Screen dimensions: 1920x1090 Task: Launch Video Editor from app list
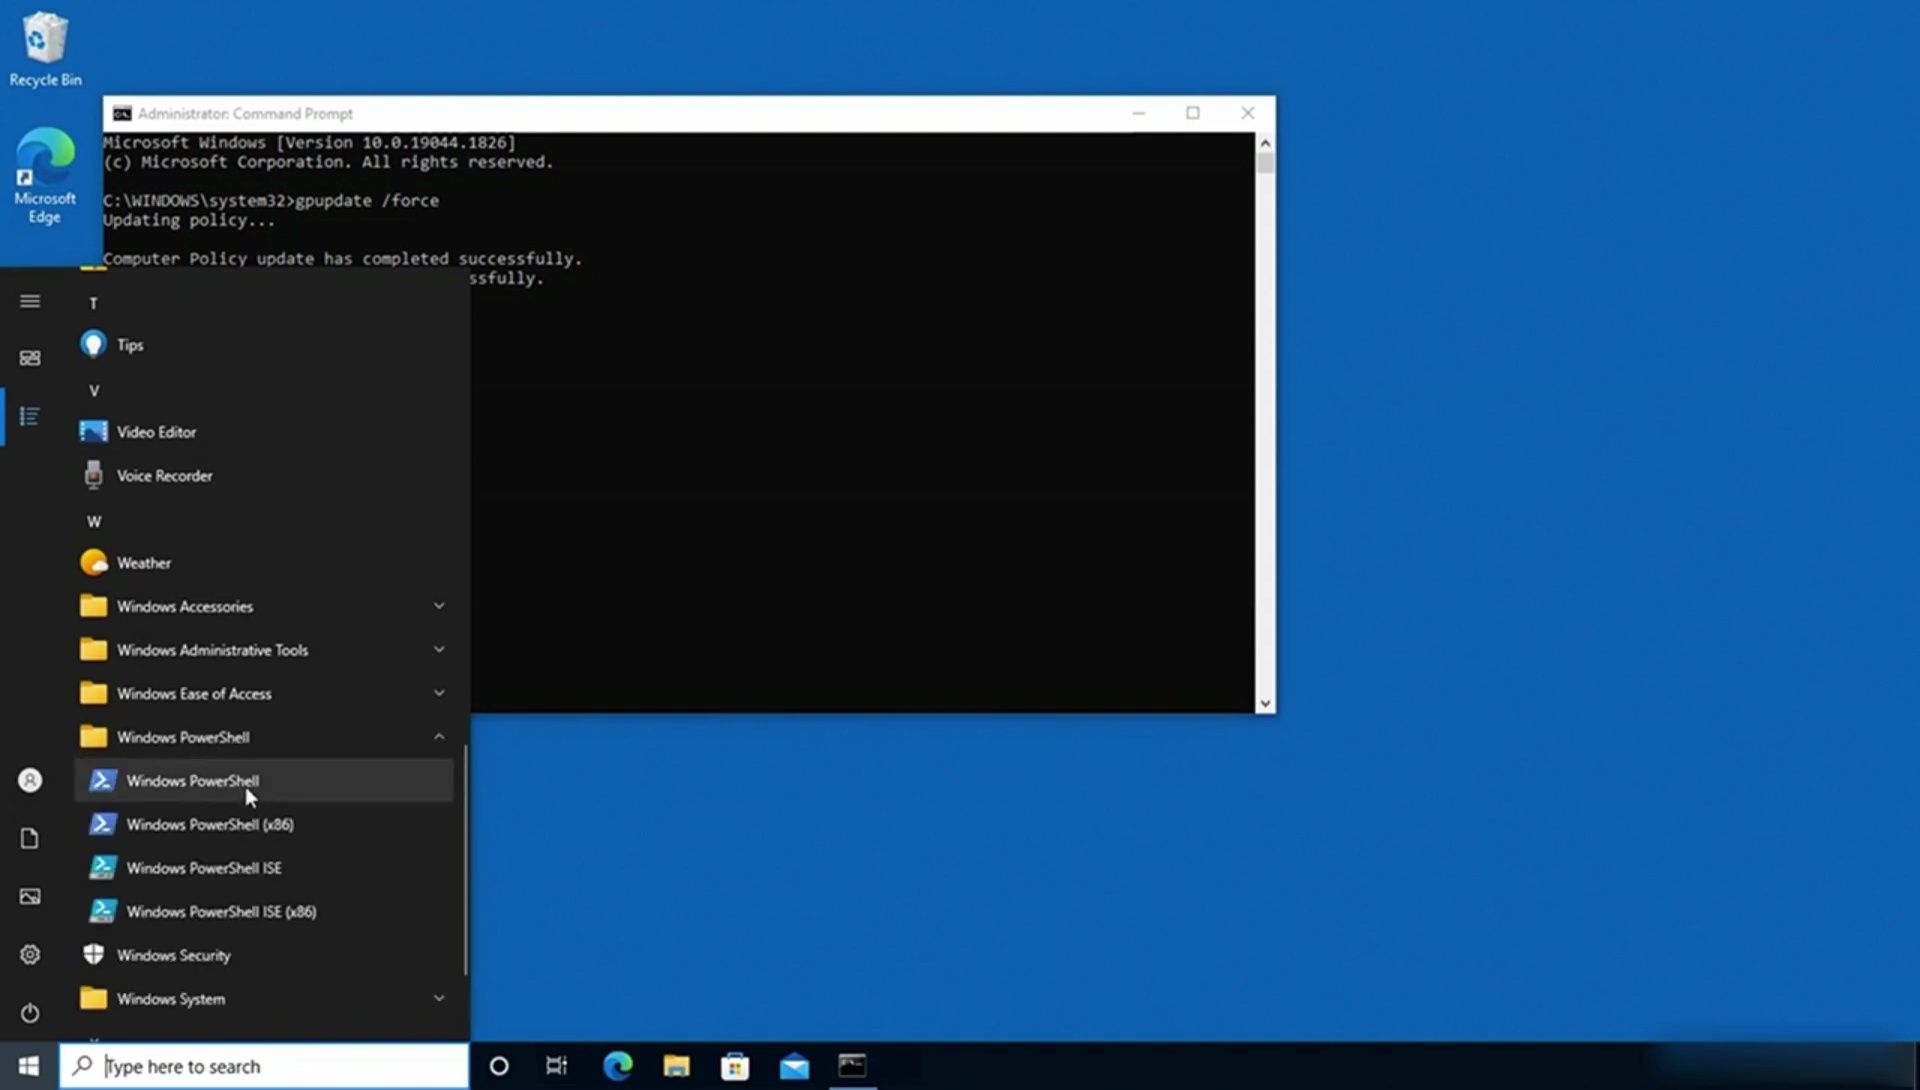click(264, 432)
